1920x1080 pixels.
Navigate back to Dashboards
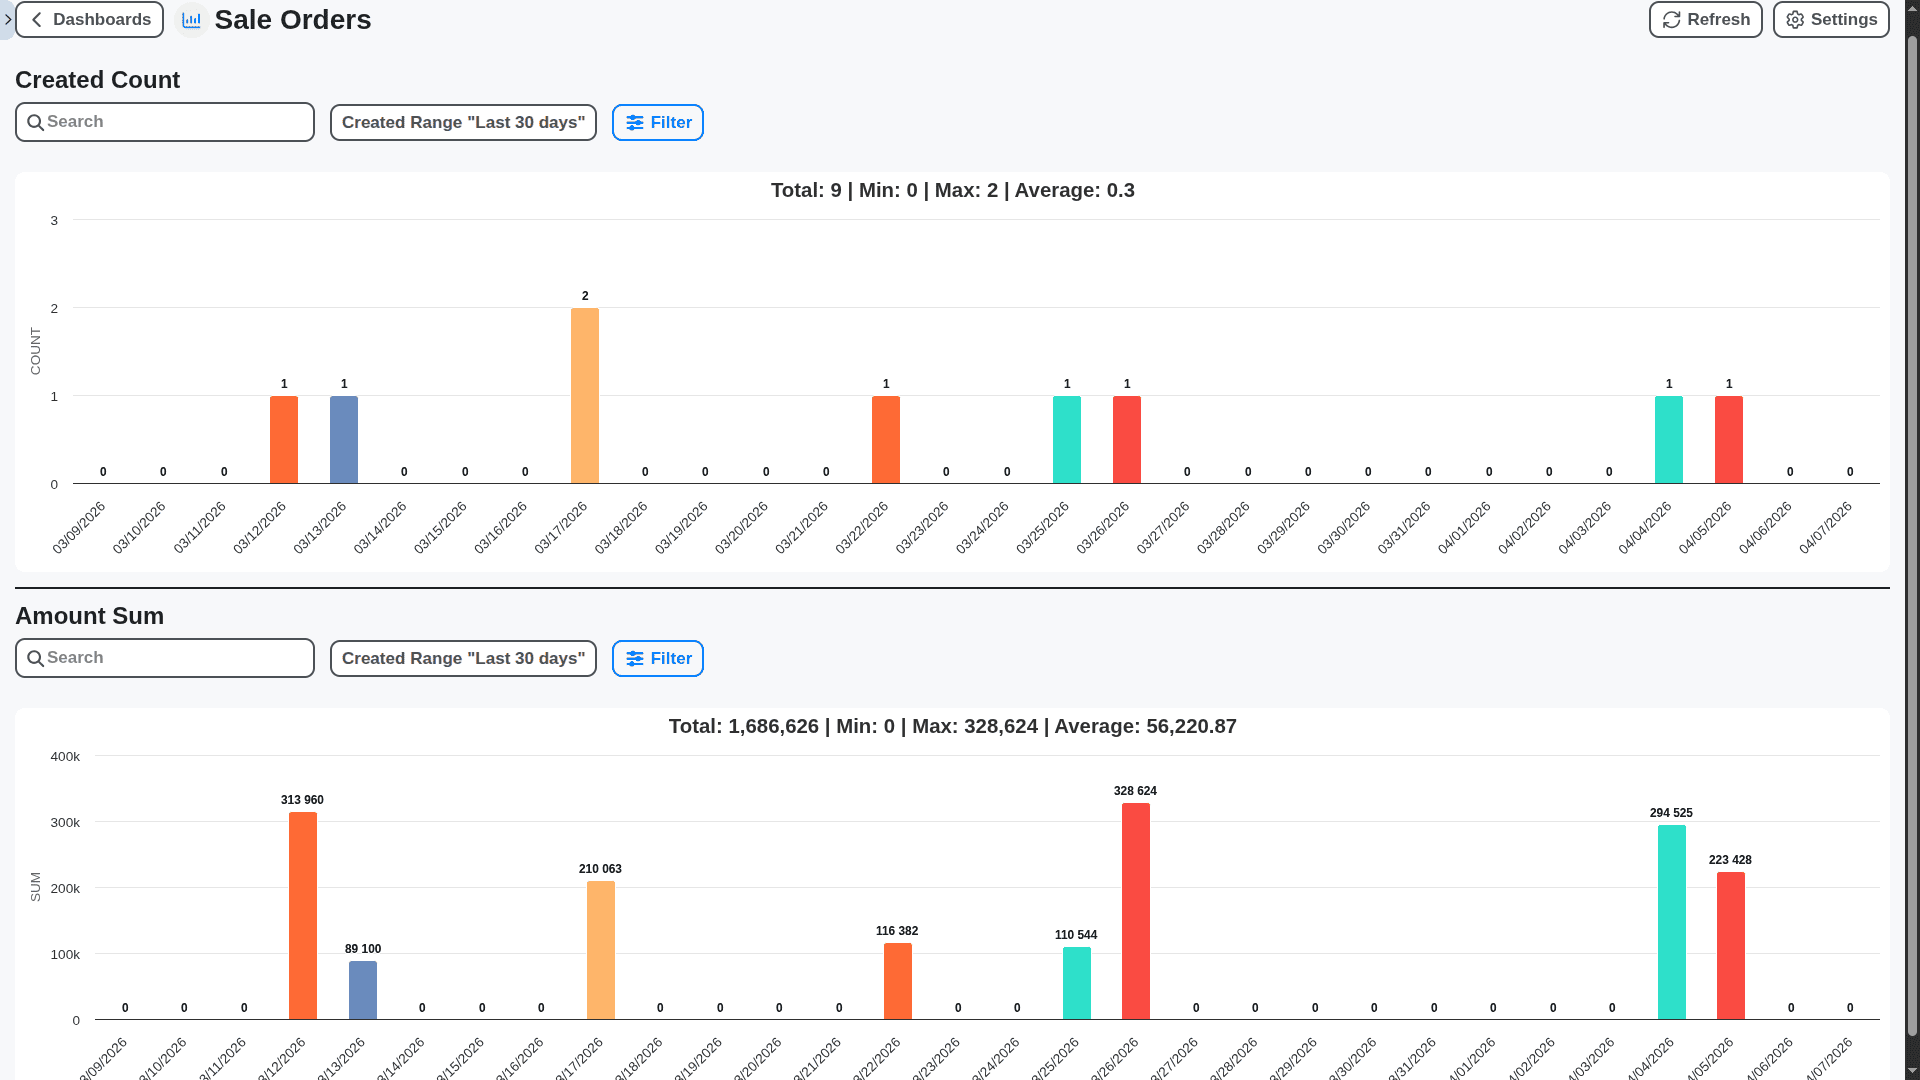(x=89, y=19)
